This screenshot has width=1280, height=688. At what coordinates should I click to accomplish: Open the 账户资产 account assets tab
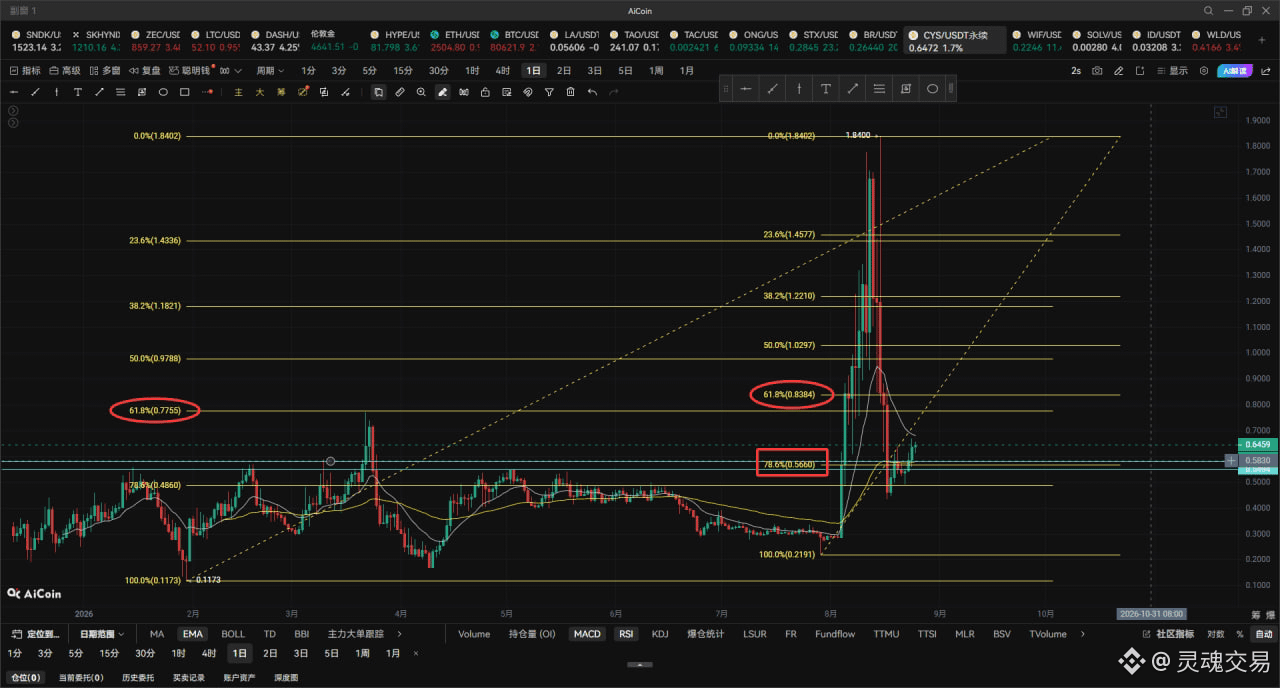239,677
